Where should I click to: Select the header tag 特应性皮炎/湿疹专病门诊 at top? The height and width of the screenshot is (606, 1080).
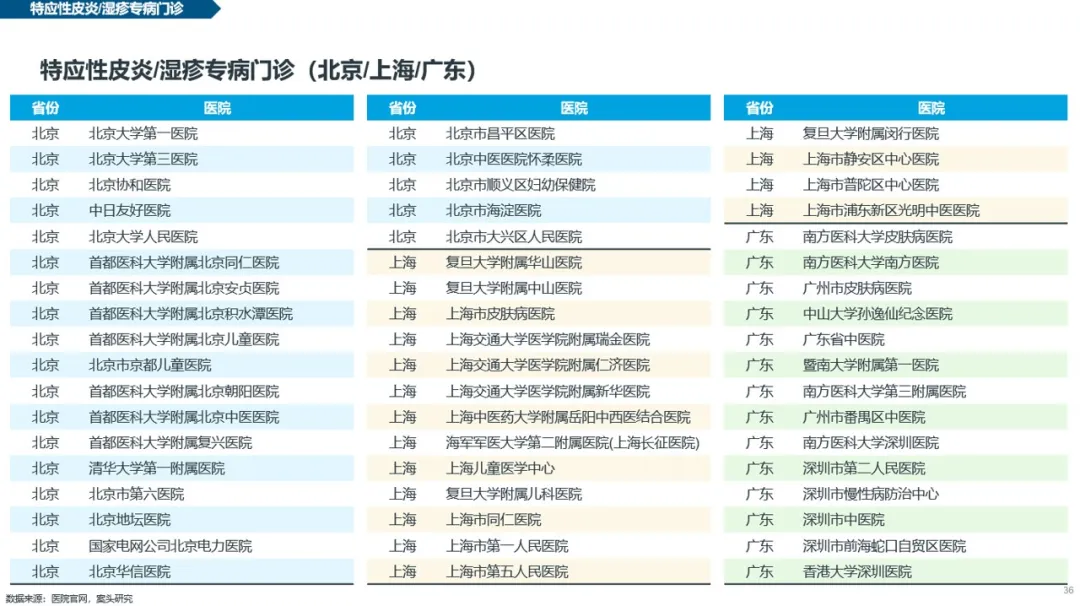click(107, 9)
